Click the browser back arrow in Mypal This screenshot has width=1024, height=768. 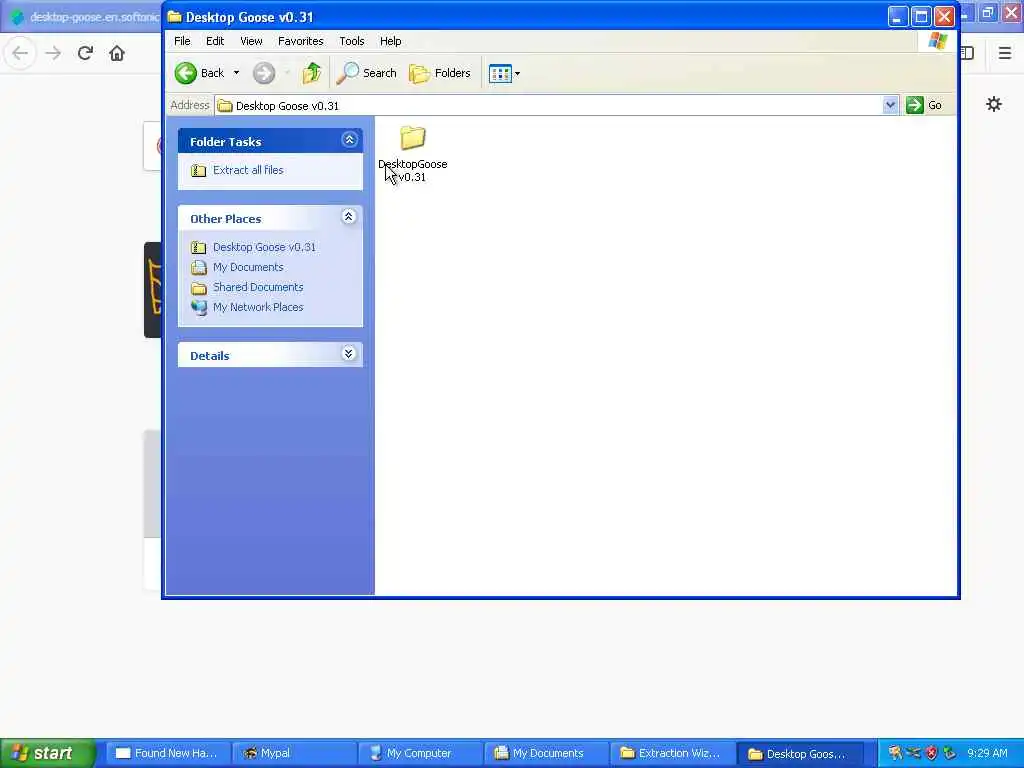click(x=20, y=53)
